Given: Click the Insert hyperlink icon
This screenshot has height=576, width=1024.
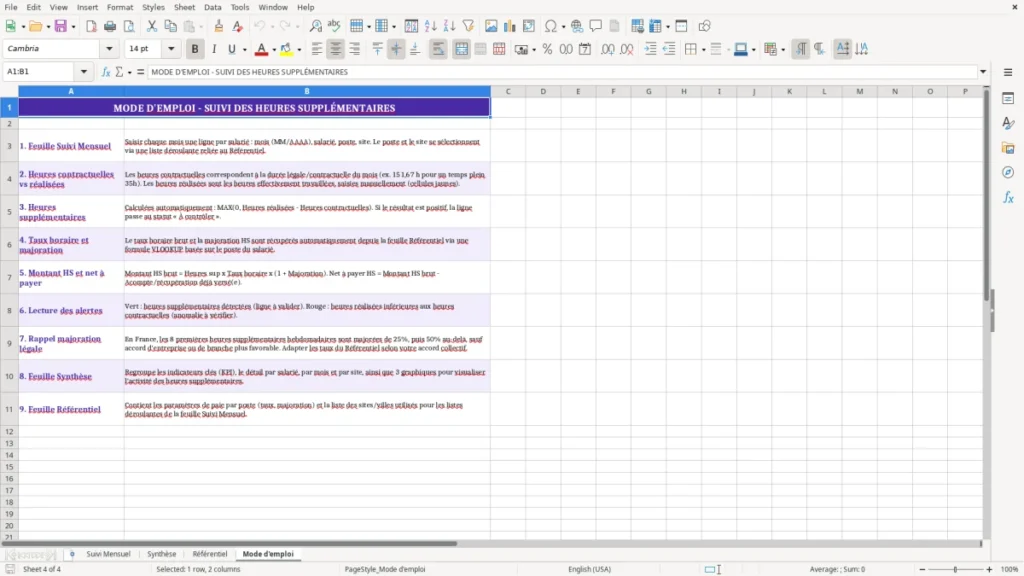Looking at the screenshot, I should click(x=577, y=26).
